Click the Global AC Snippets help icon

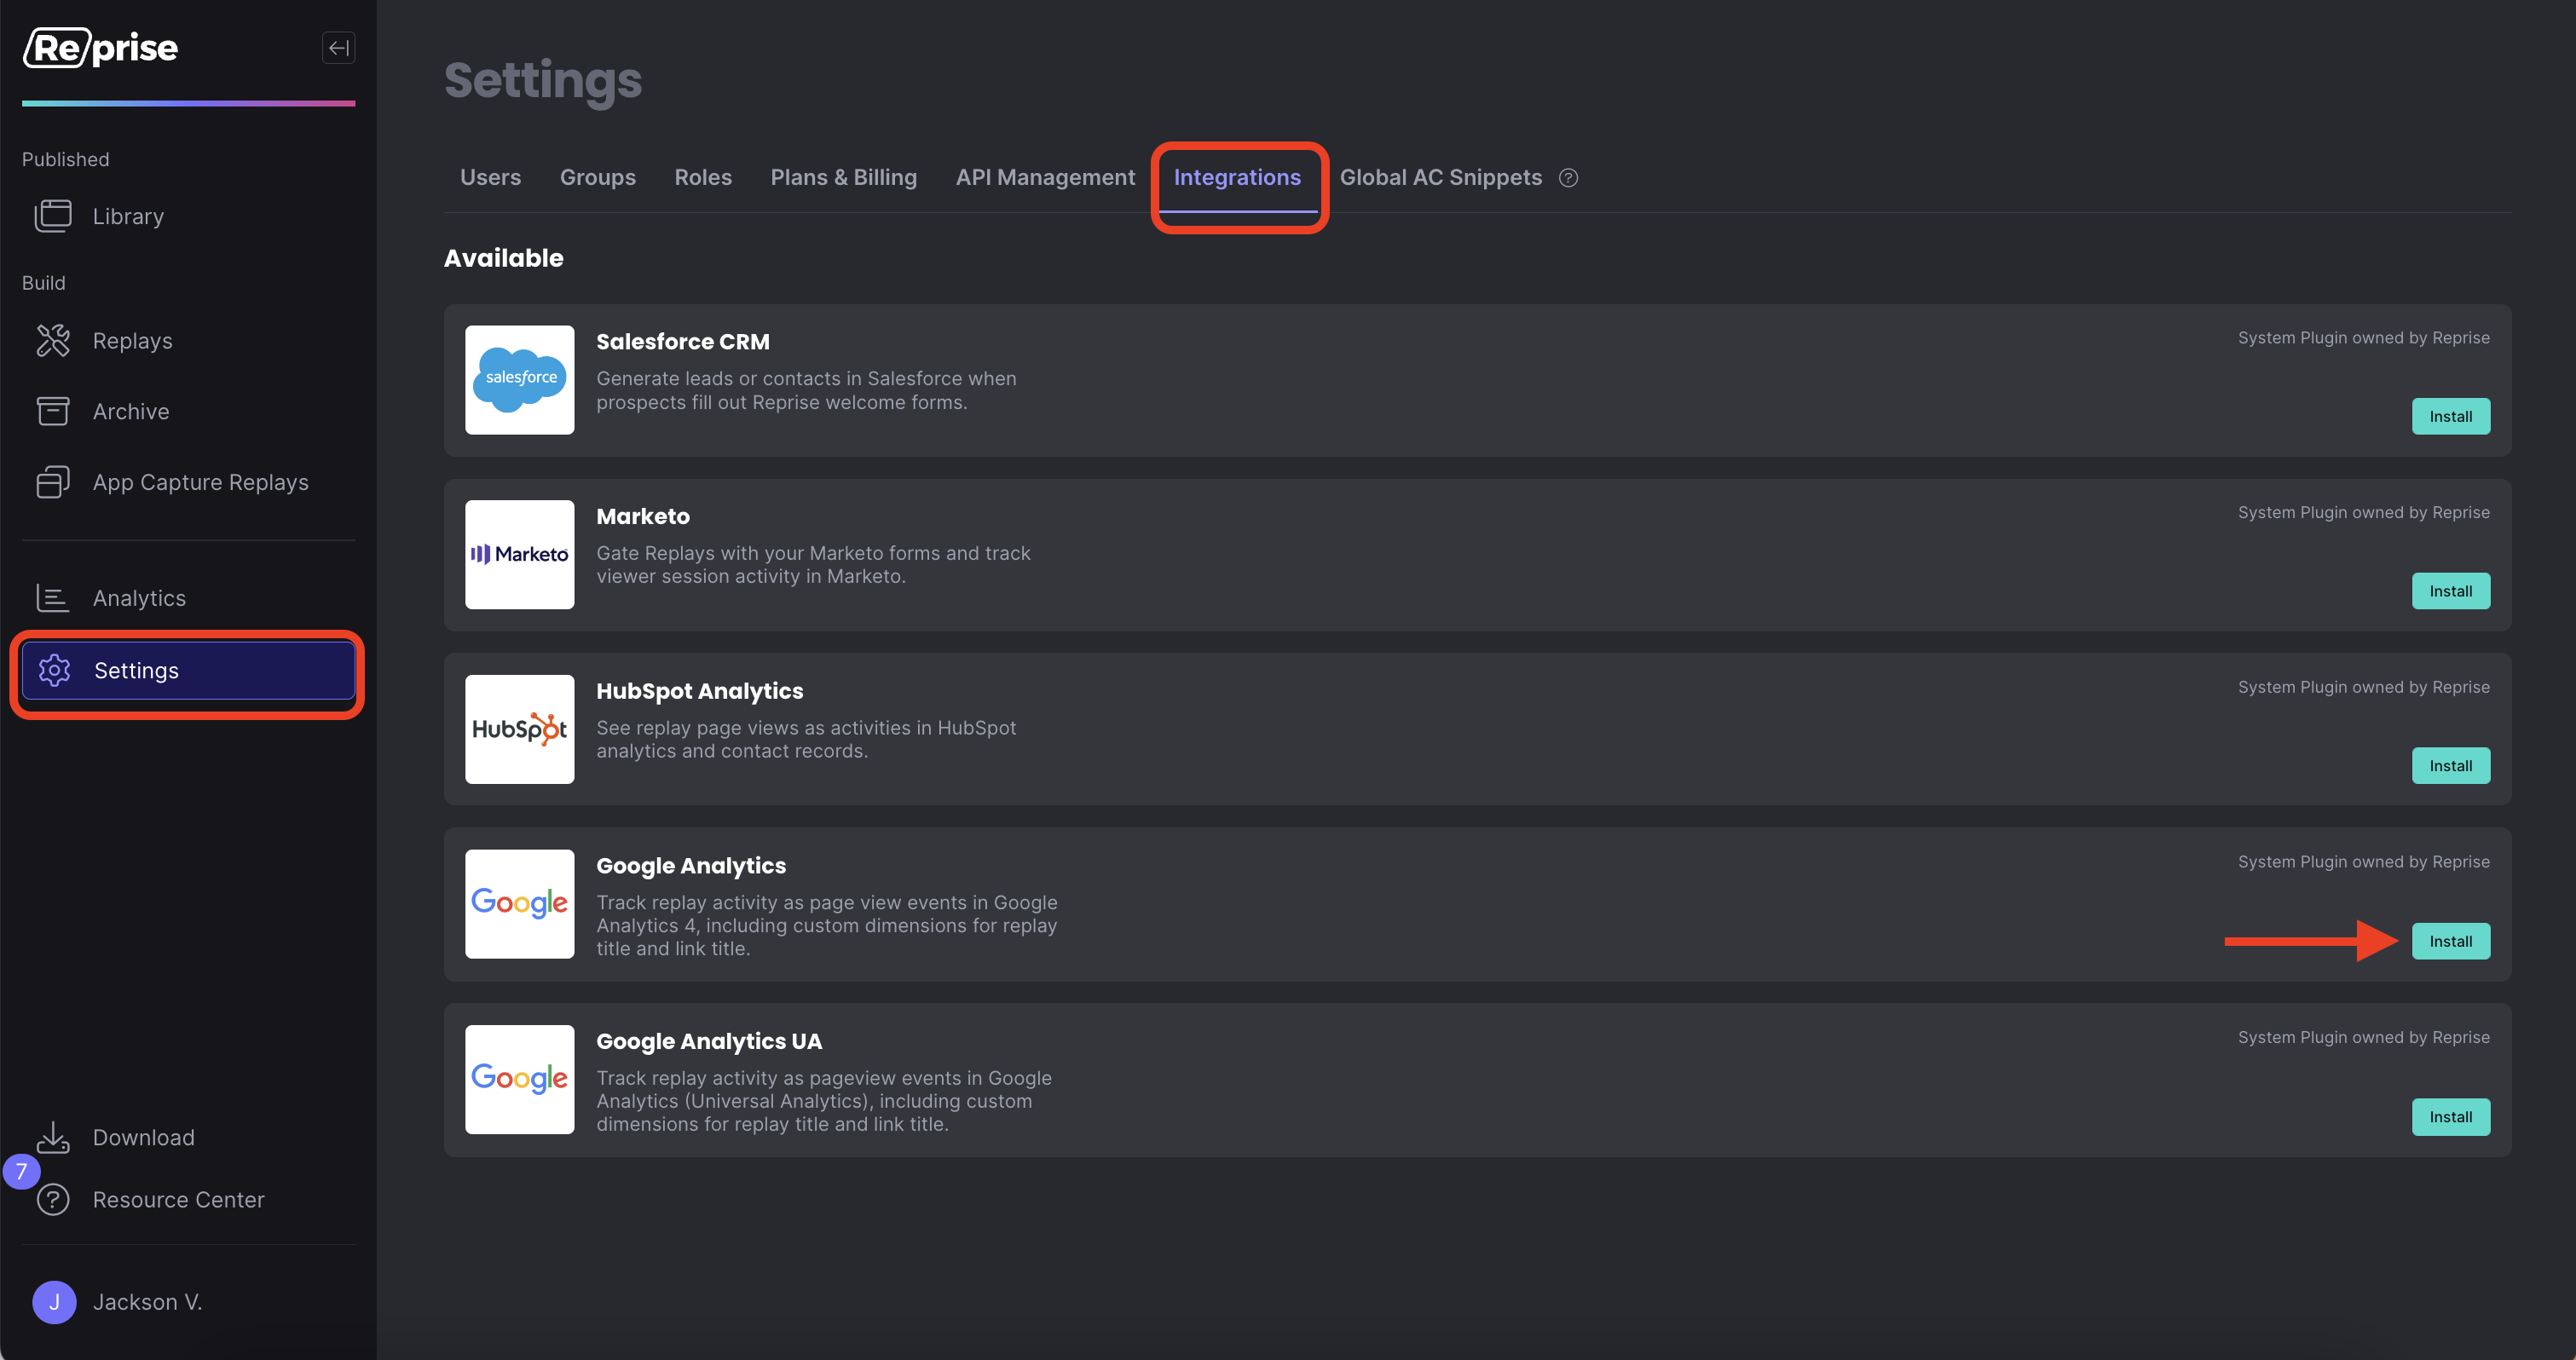click(x=1568, y=177)
